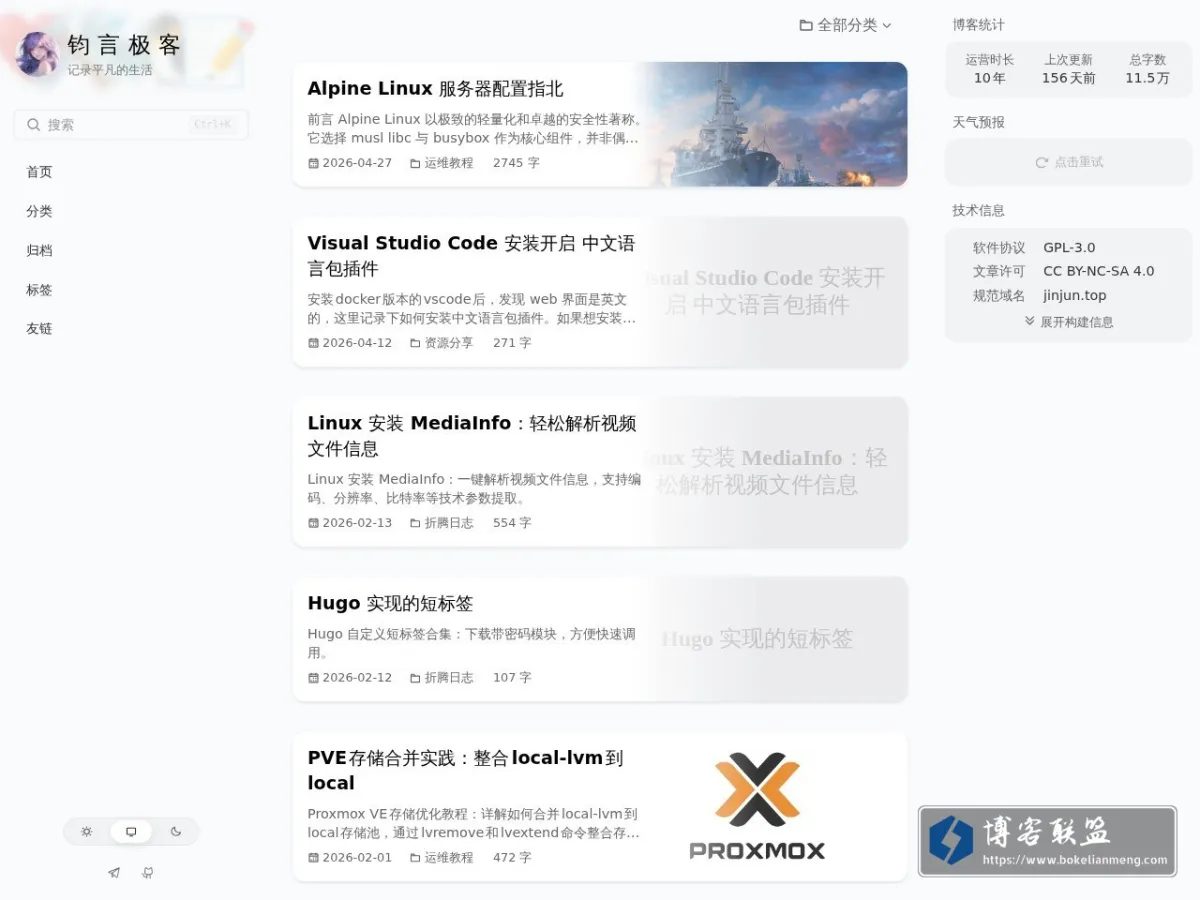Open the 全部分类 category dropdown

click(x=845, y=25)
